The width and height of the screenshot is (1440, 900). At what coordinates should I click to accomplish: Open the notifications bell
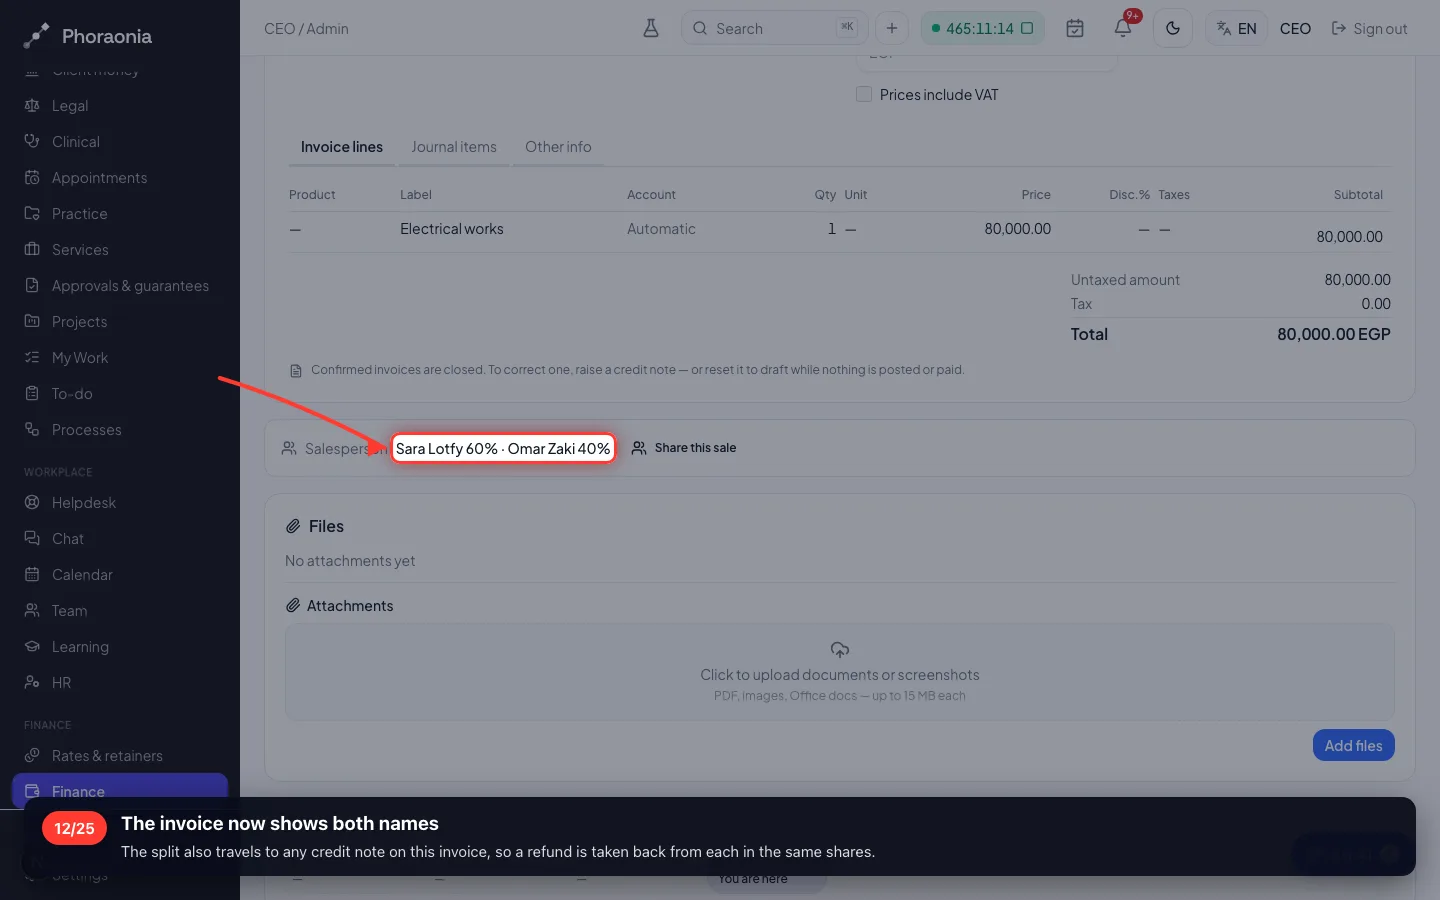(1123, 28)
